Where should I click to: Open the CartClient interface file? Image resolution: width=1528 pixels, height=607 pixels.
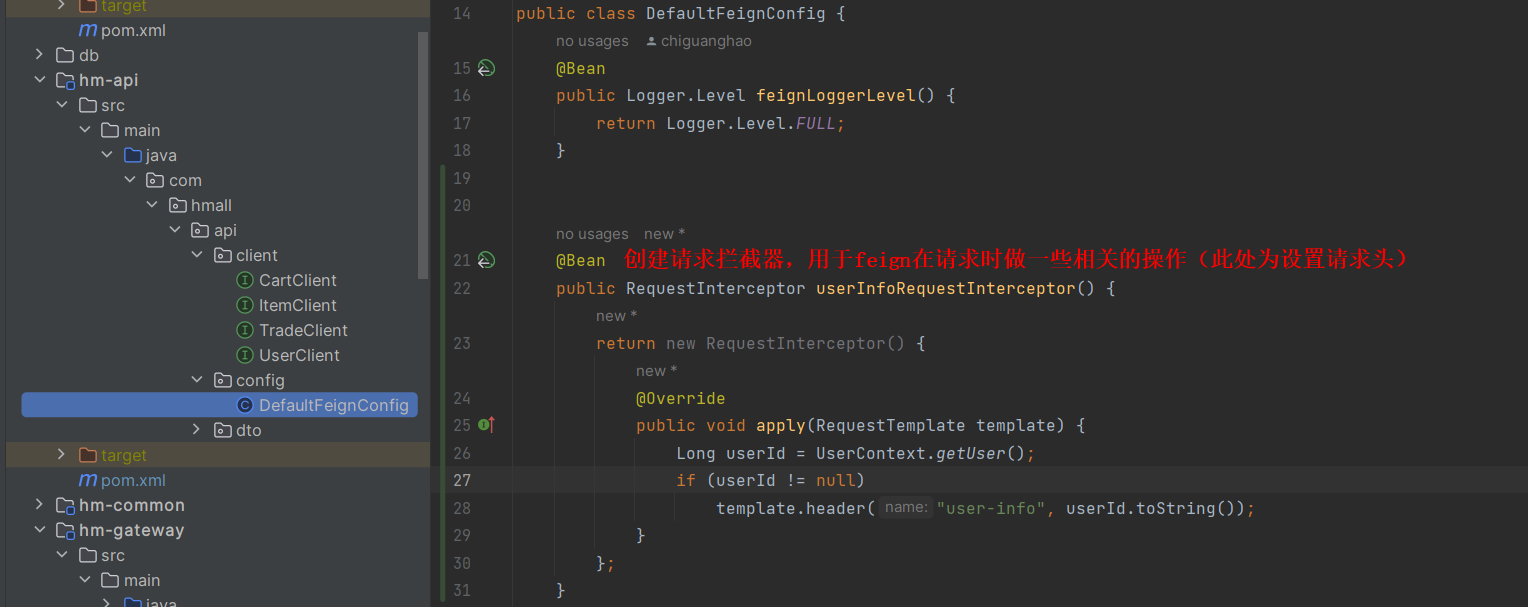point(297,280)
